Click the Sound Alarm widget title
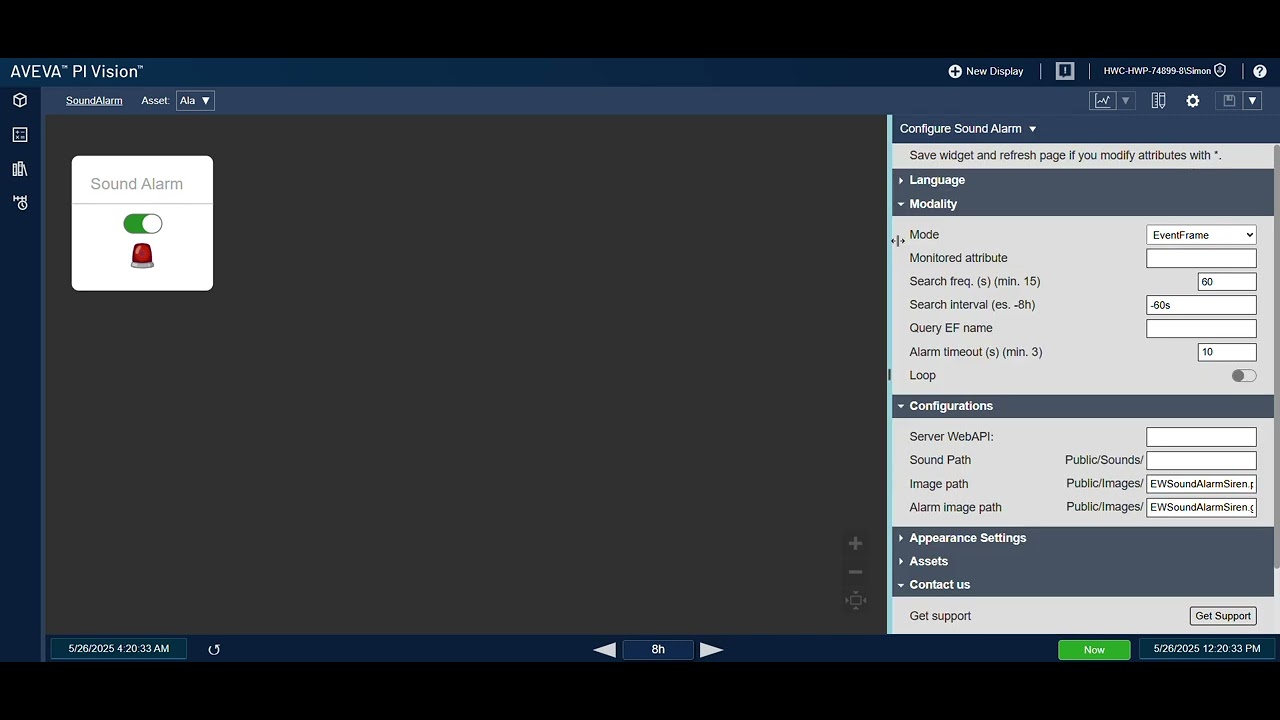 pyautogui.click(x=137, y=184)
